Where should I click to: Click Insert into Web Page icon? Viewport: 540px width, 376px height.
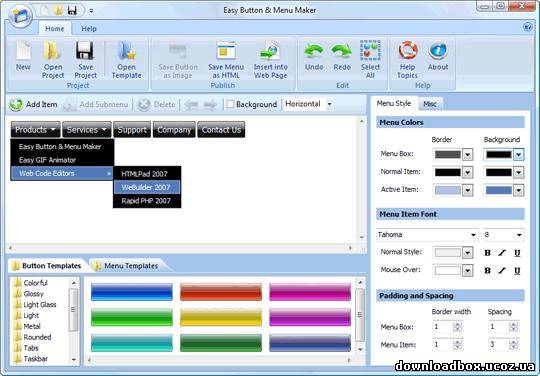pyautogui.click(x=270, y=51)
